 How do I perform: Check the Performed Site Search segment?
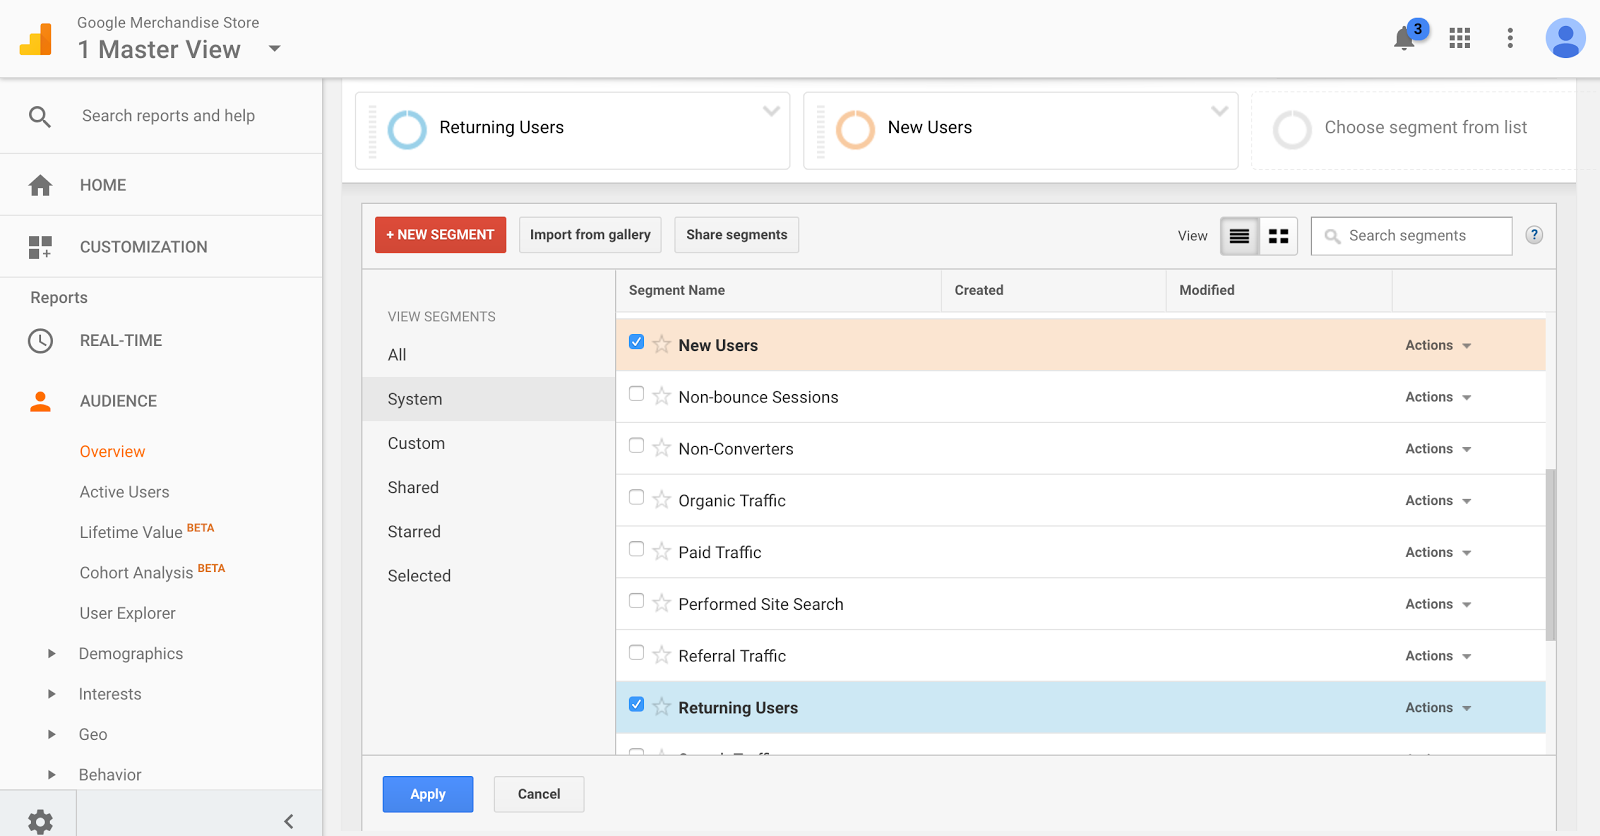pyautogui.click(x=636, y=601)
